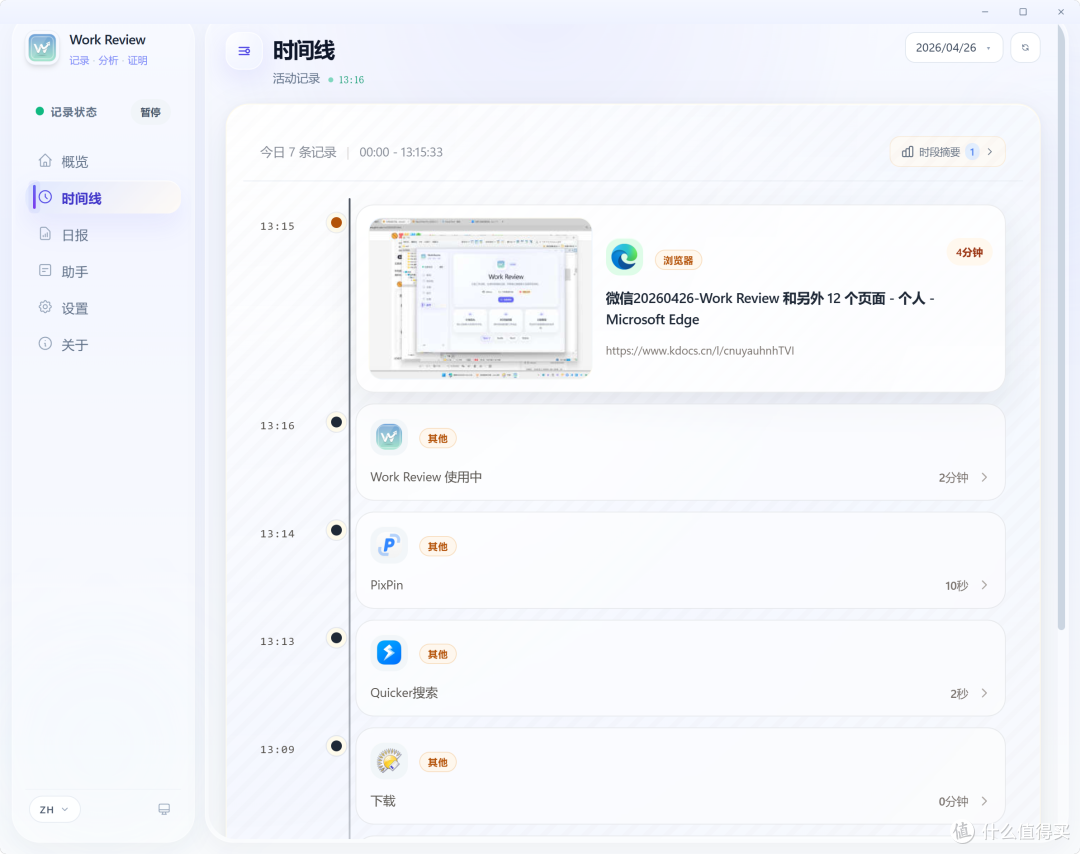The height and width of the screenshot is (854, 1080).
Task: Open the ZH language dropdown
Action: click(x=54, y=809)
